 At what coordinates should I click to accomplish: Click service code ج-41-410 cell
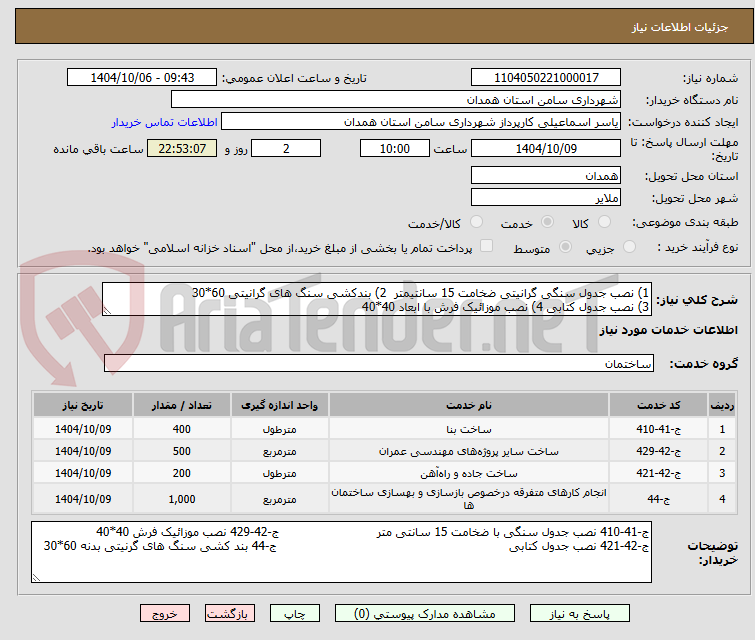[658, 429]
